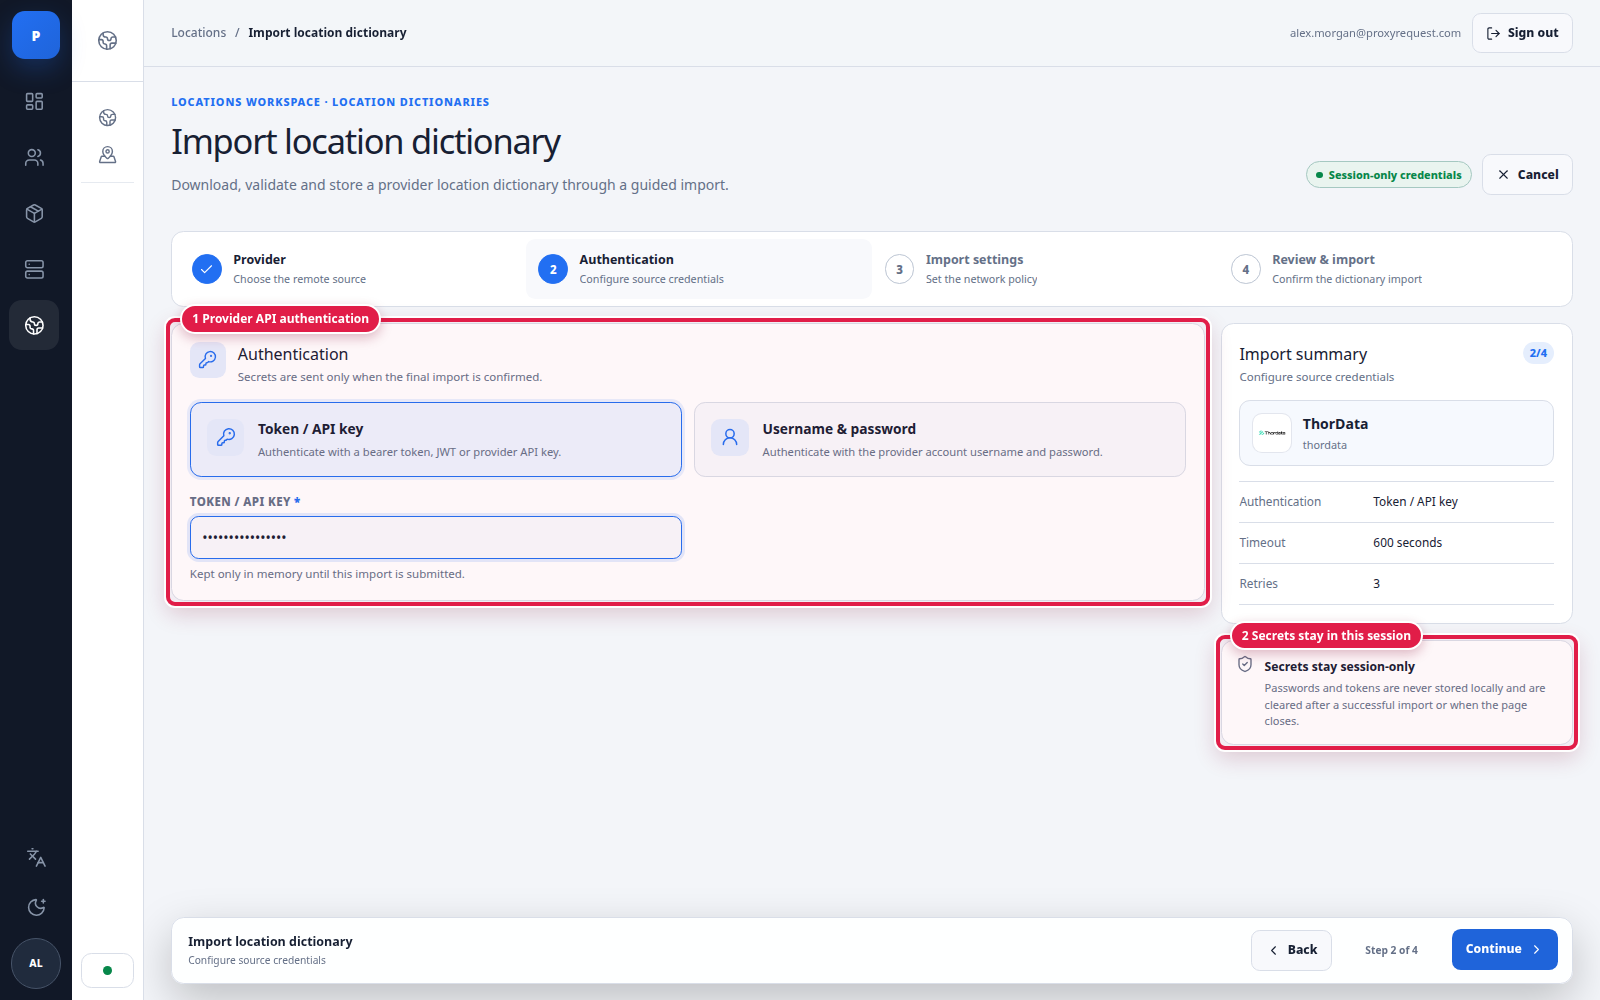Open the language translate icon
The height and width of the screenshot is (1000, 1600).
[x=36, y=857]
